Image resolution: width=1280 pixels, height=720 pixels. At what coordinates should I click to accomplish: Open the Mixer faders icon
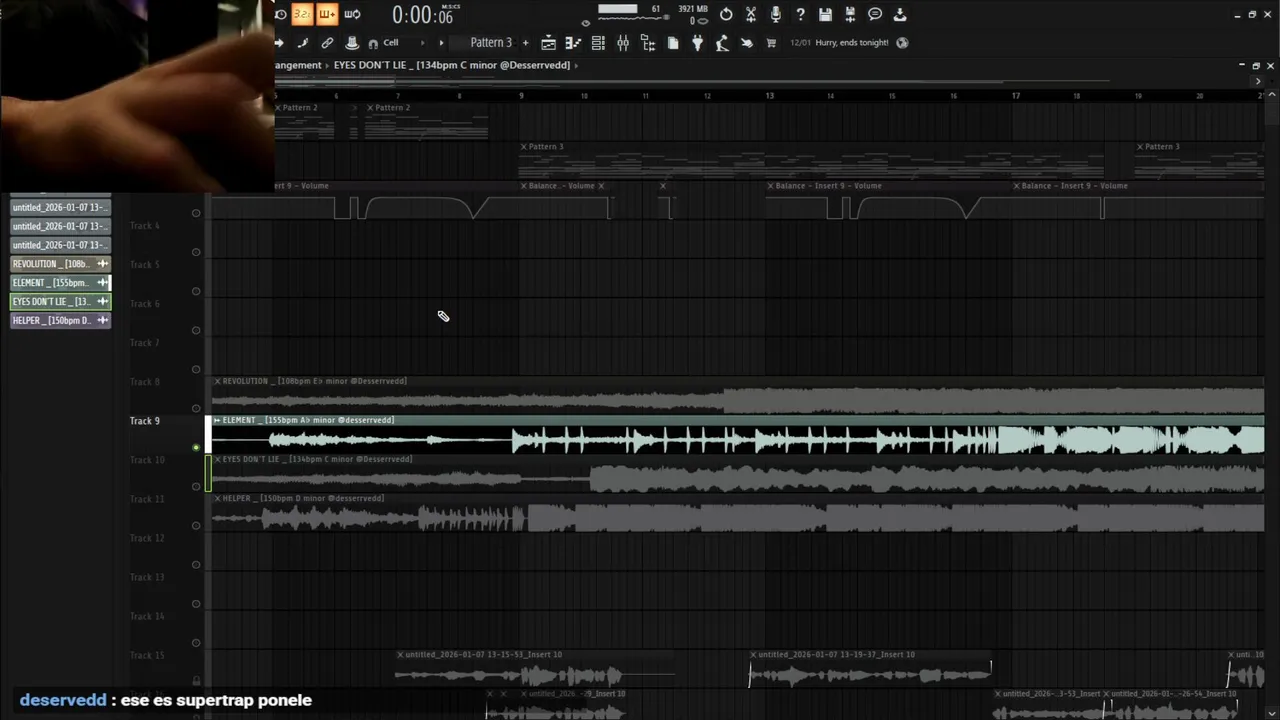[623, 43]
